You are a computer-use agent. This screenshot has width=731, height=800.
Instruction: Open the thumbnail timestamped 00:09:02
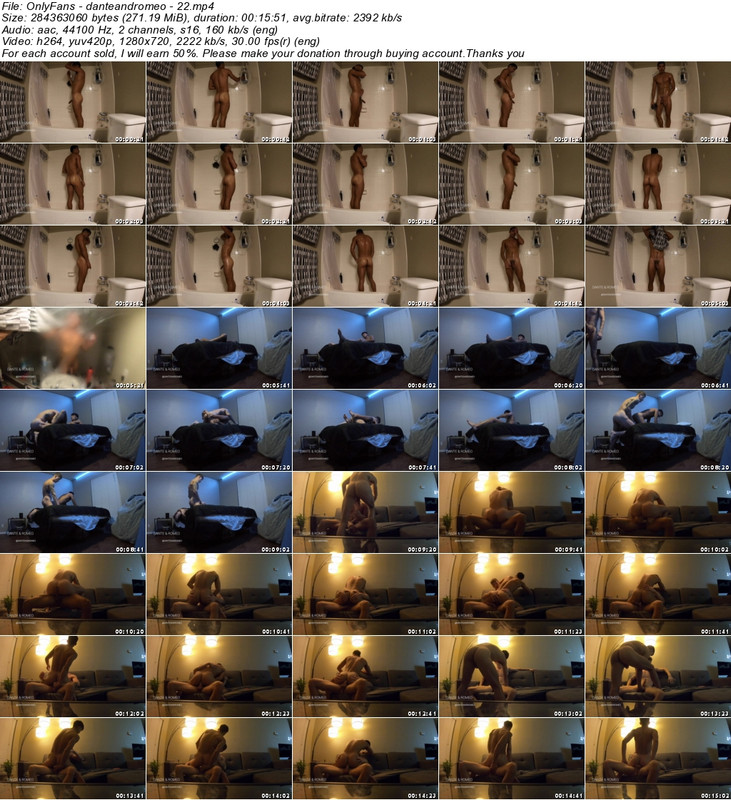(219, 511)
